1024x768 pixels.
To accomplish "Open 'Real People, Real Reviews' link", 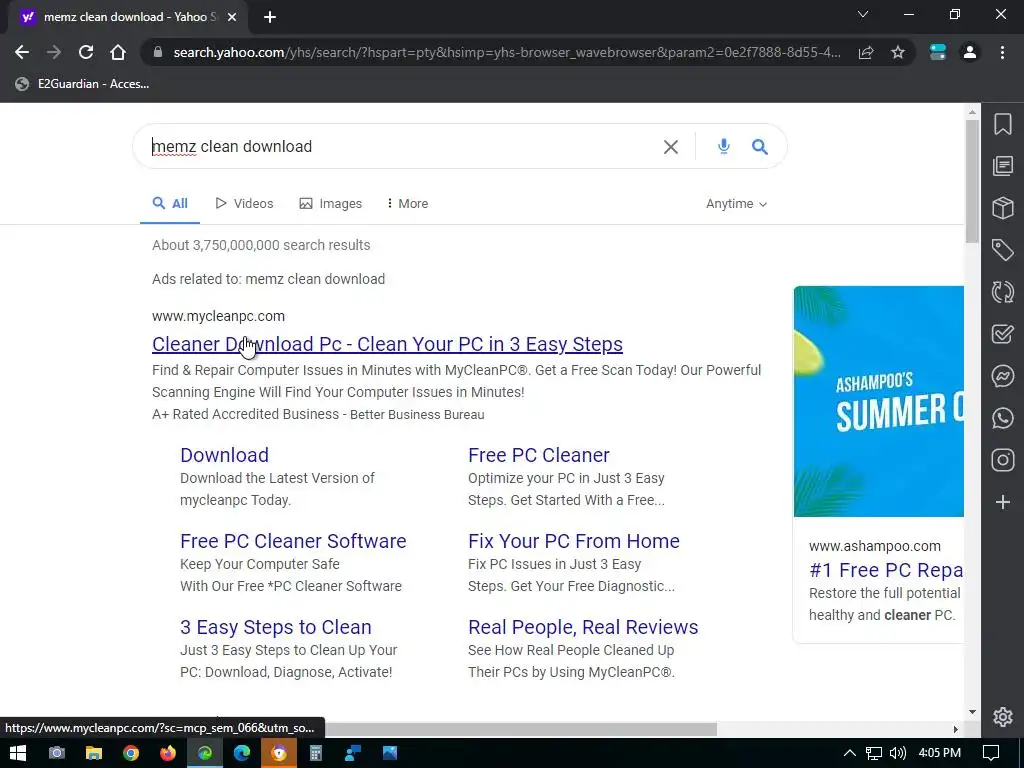I will [583, 628].
